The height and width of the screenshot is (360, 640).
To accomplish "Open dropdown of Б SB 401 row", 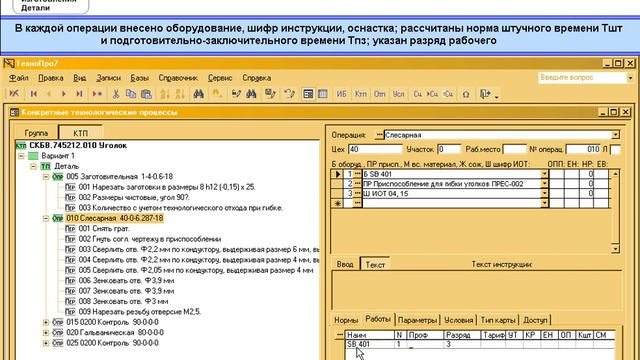I will click(x=544, y=174).
